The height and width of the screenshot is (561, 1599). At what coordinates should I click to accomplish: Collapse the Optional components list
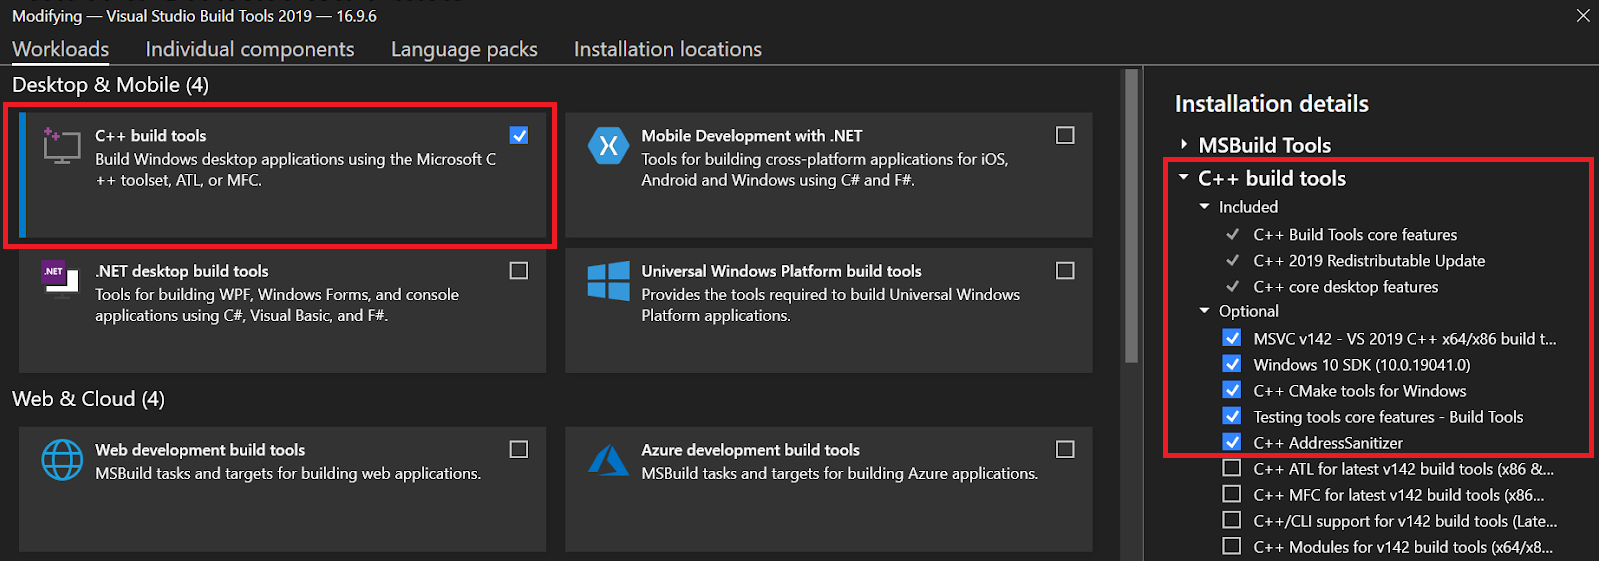(x=1205, y=311)
